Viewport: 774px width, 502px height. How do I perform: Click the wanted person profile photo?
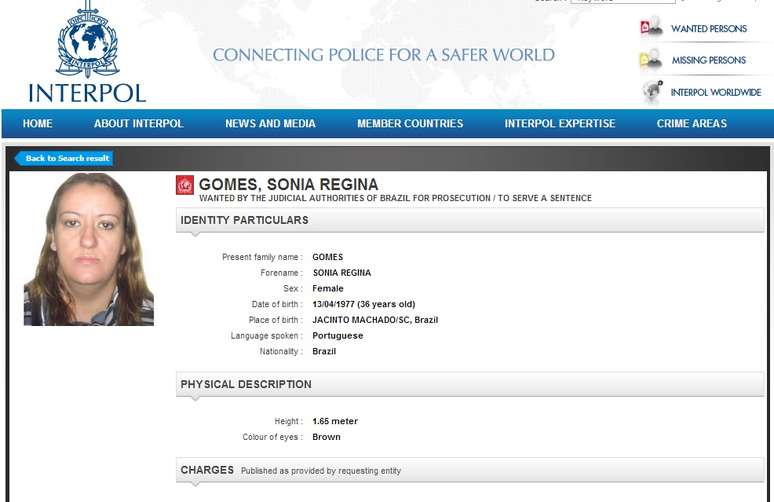[x=89, y=249]
